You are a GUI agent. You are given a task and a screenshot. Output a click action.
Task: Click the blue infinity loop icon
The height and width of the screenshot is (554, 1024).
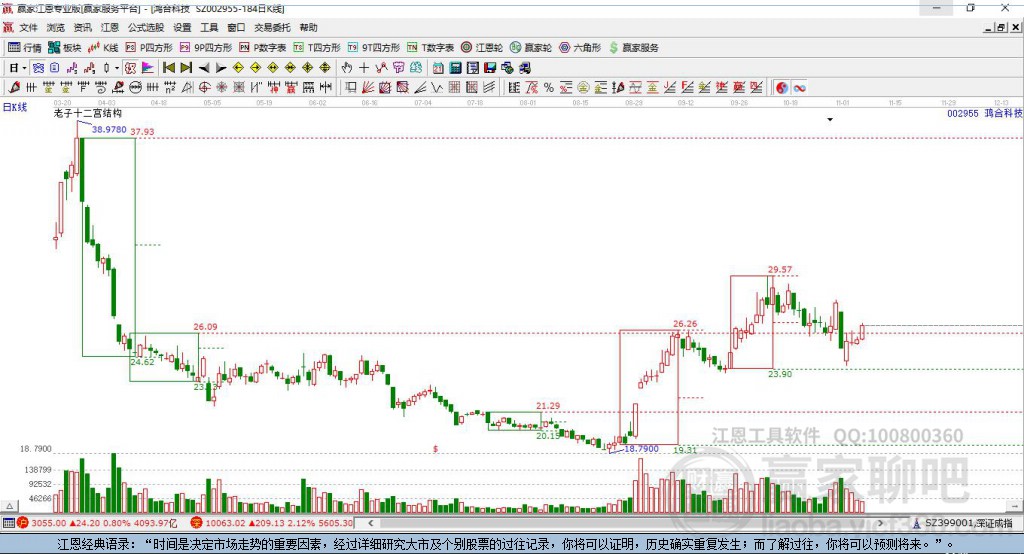[799, 88]
